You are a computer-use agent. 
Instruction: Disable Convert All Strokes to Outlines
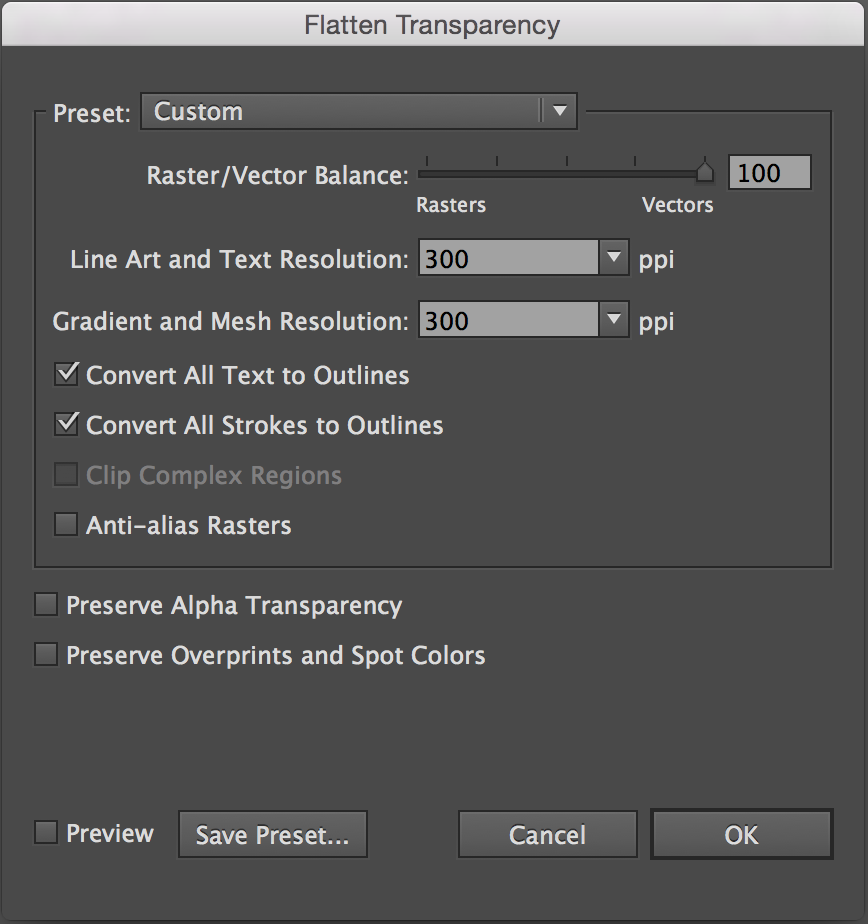tap(66, 424)
